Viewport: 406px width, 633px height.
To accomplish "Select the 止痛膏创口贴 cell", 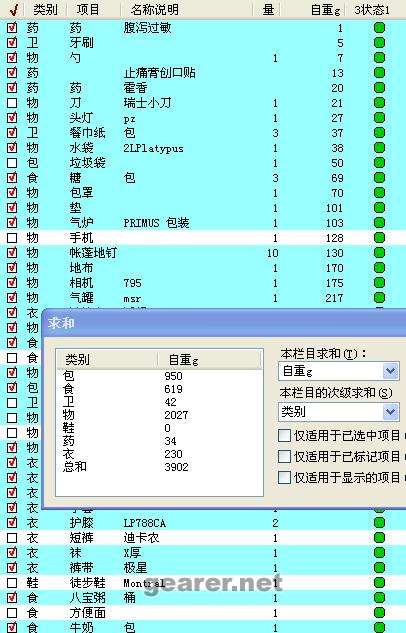I will coord(159,73).
